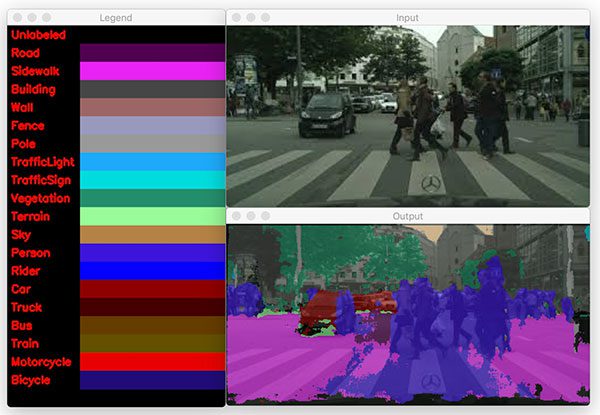The image size is (600, 415).
Task: Minimize the Input window
Action: [x=251, y=18]
